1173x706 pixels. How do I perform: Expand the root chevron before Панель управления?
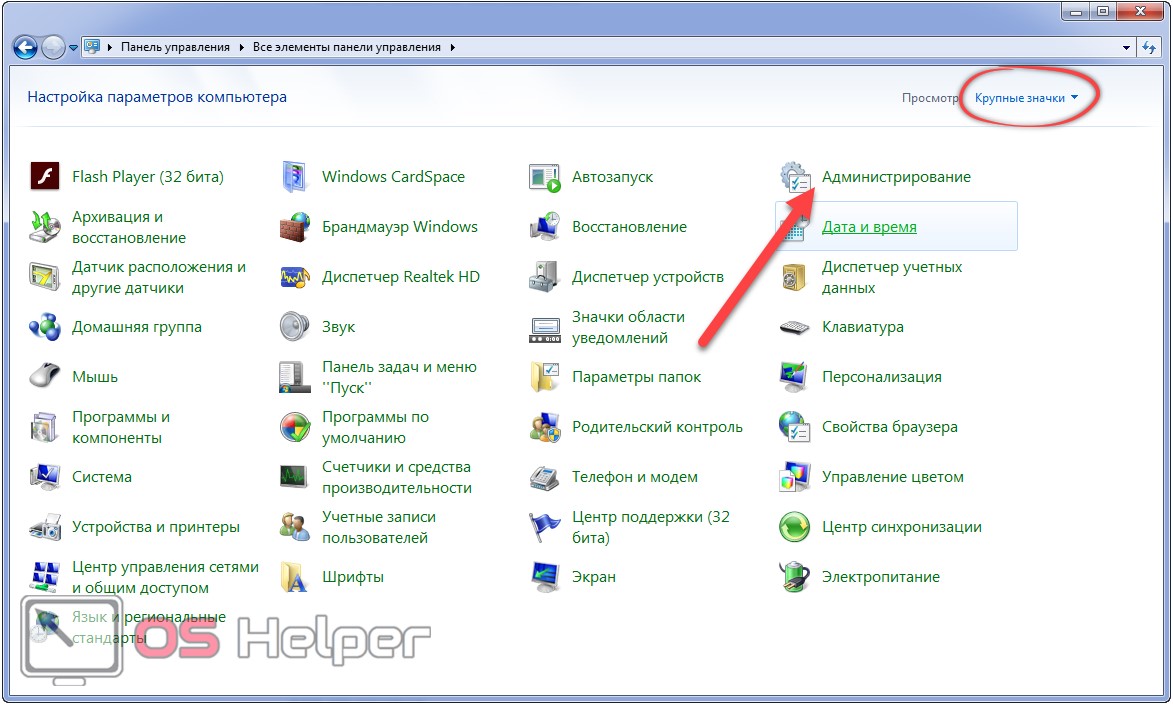tap(110, 47)
